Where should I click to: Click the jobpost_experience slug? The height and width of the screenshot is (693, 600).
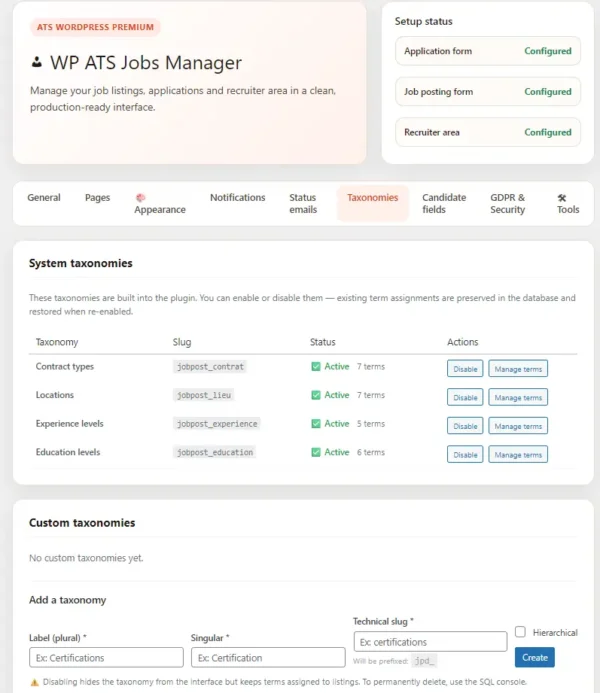pyautogui.click(x=217, y=424)
